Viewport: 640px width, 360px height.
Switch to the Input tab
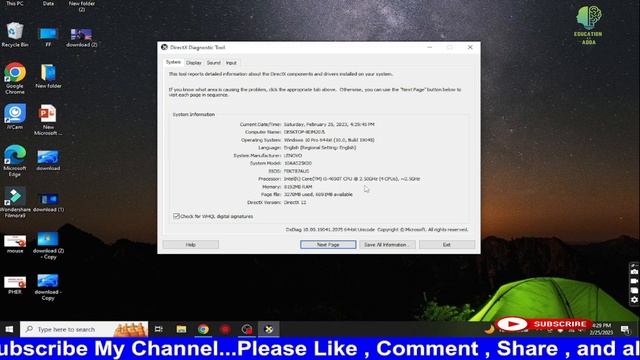(x=231, y=63)
